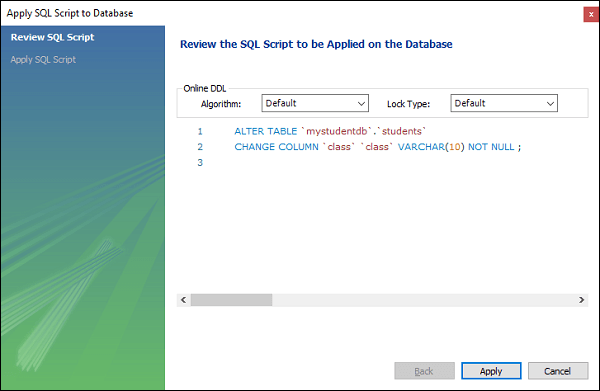600x391 pixels.
Task: Click line number 2 in the script
Action: tap(200, 147)
